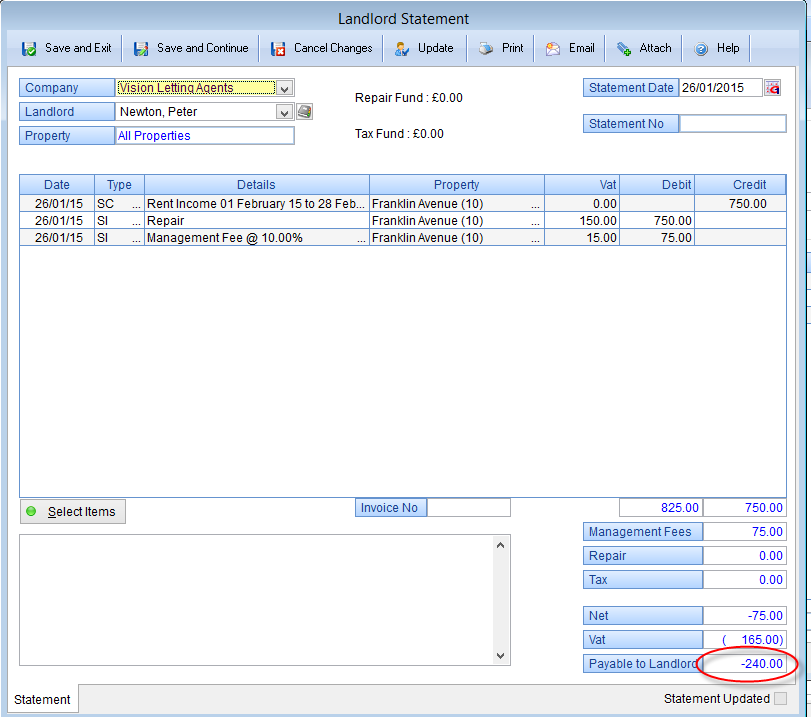The height and width of the screenshot is (717, 811).
Task: Click the landlord record icon beside Newton, Peter
Action: (305, 112)
